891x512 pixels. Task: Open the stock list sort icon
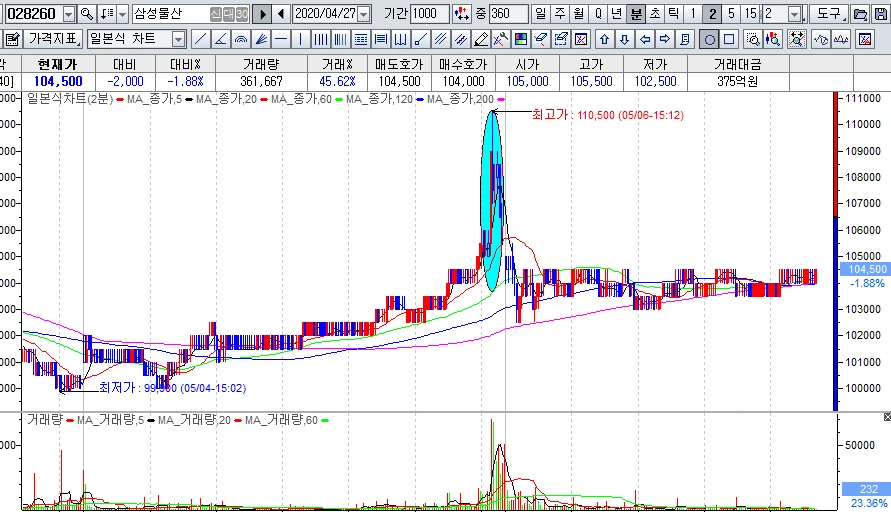click(107, 14)
